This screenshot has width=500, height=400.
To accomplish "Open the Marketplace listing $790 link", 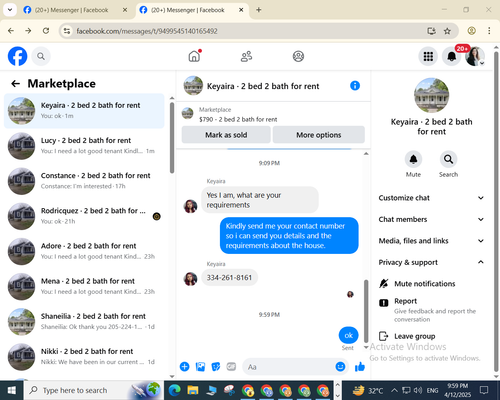I will 238,119.
